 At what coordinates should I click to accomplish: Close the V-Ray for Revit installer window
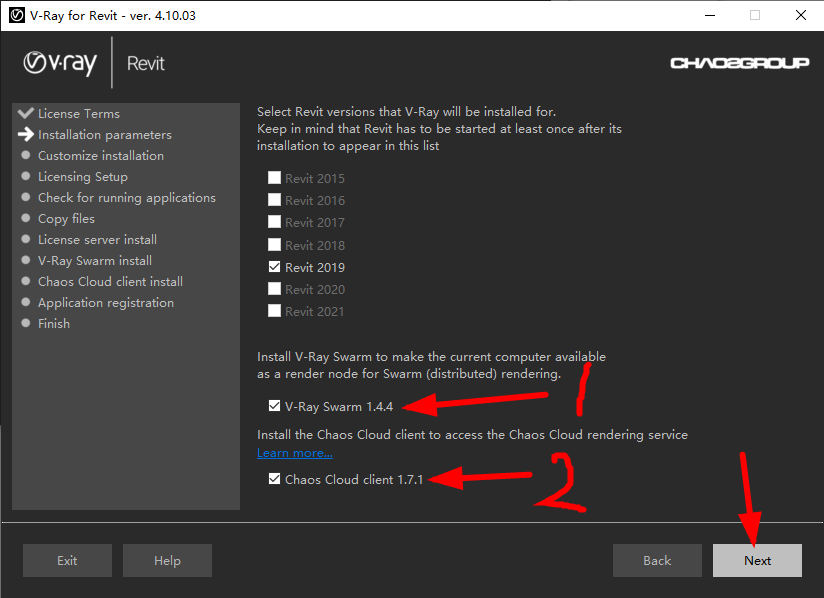pos(801,15)
